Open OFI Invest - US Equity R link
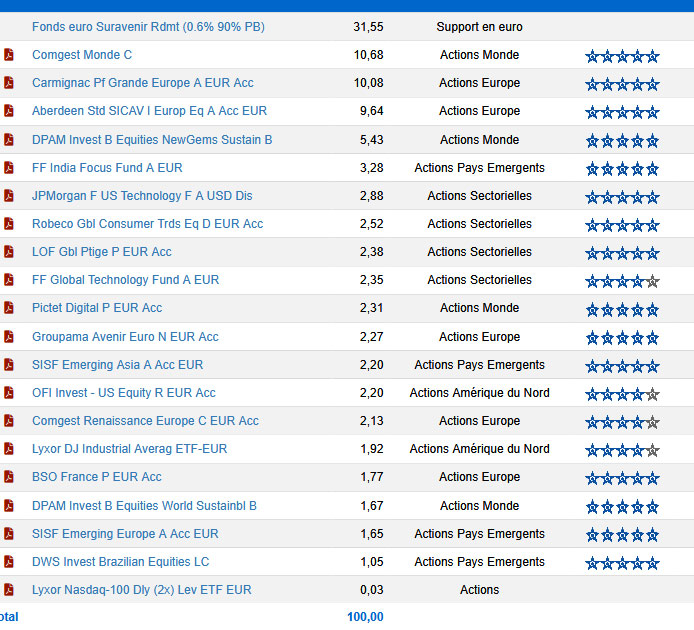 click(123, 393)
